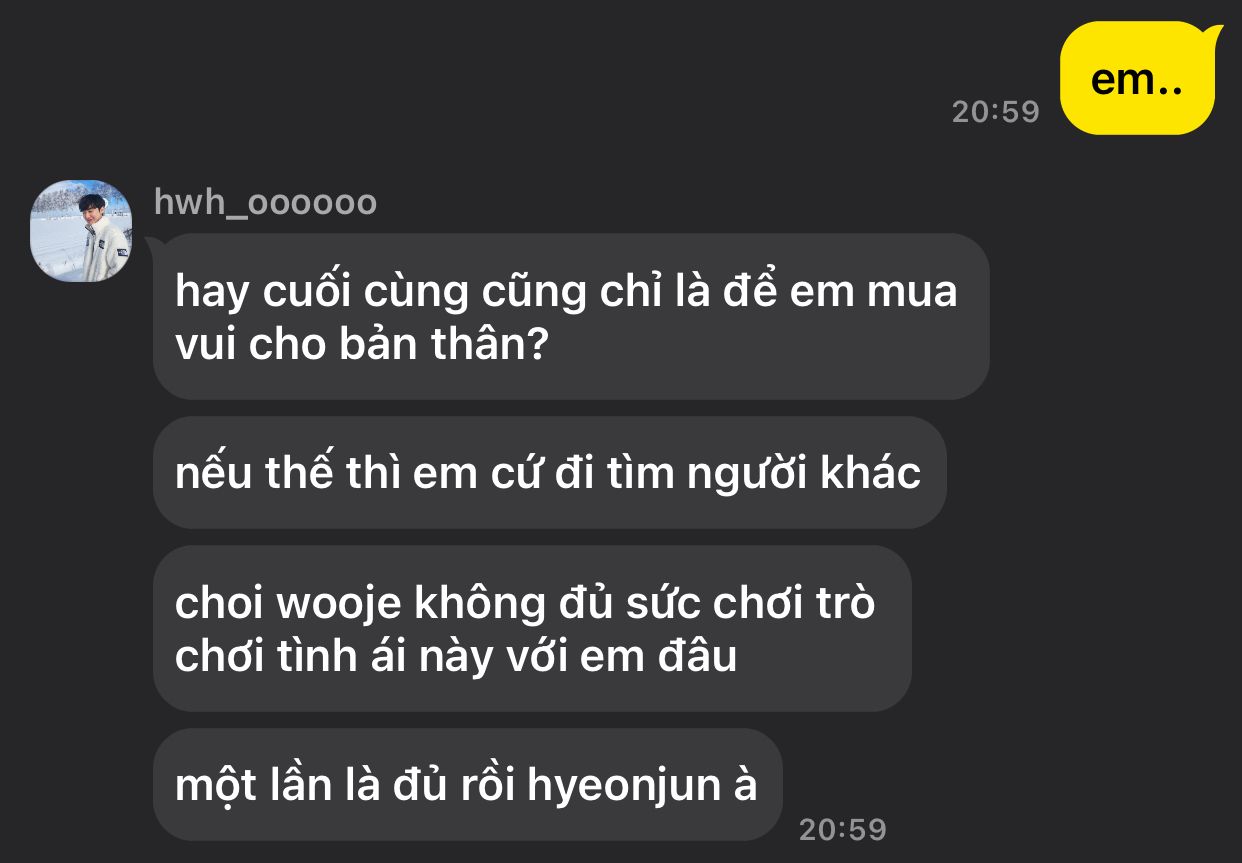Viewport: 1242px width, 863px height.
Task: Select the message starting "hay cuối cùng"
Action: pos(571,316)
